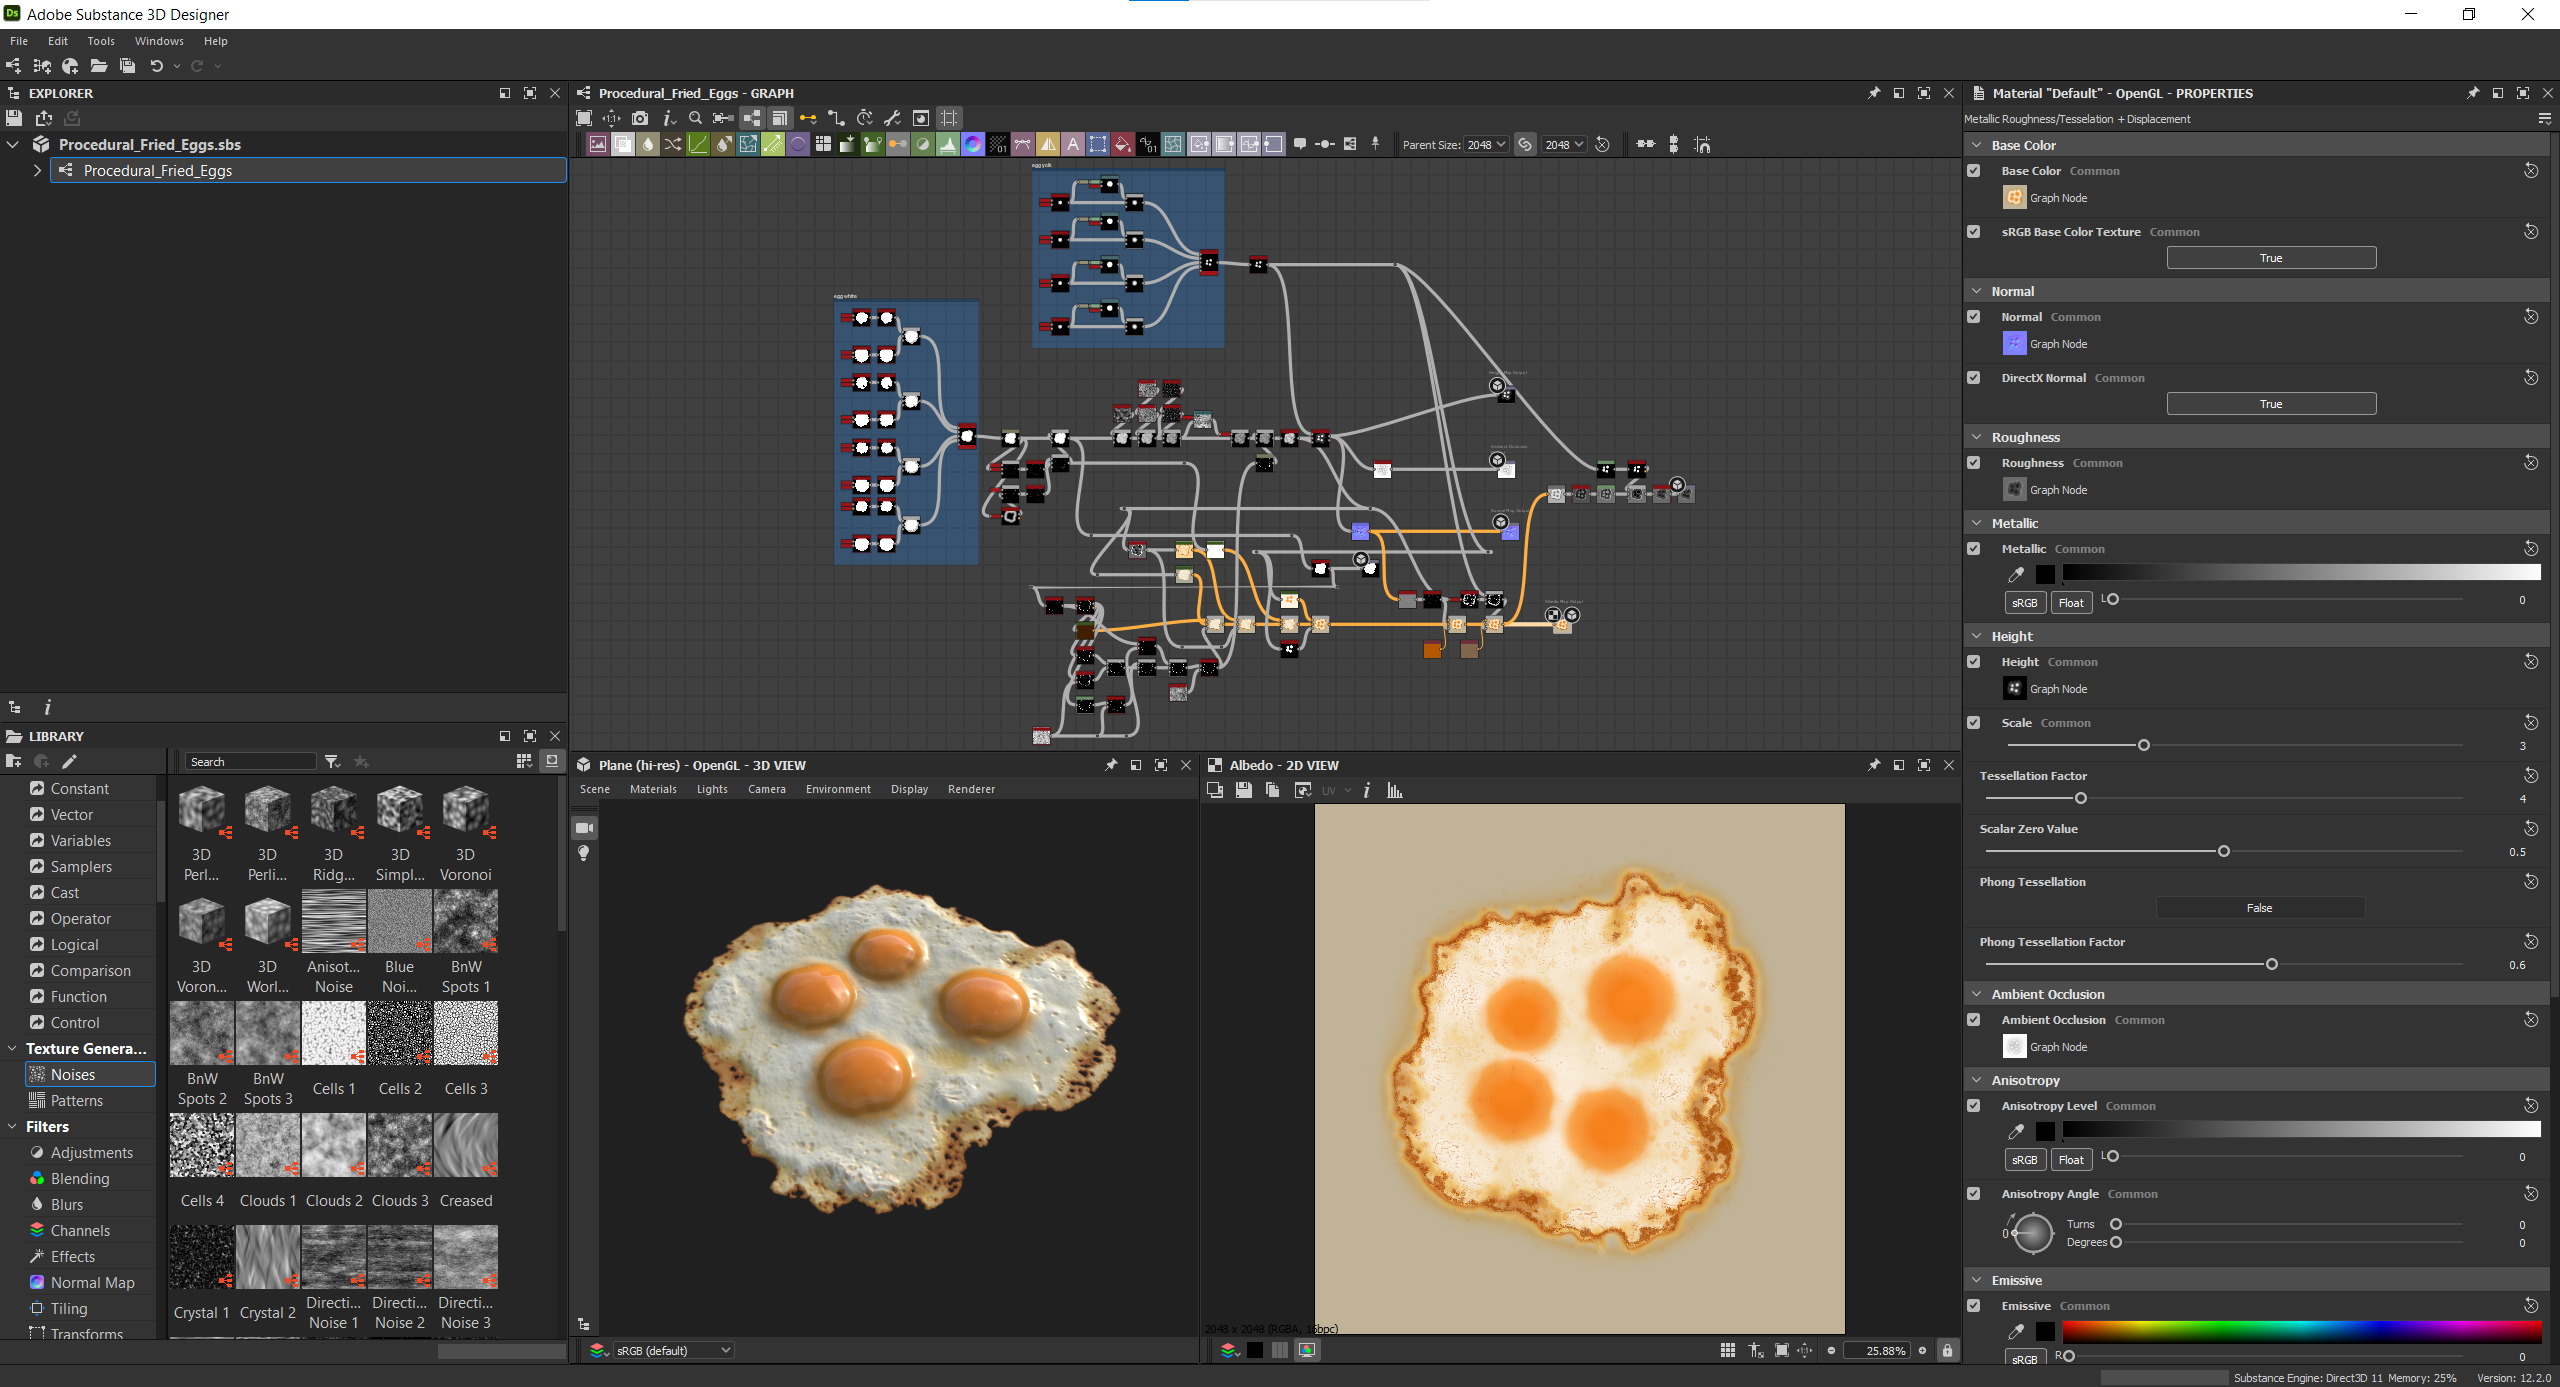Viewport: 2560px width, 1387px height.
Task: Add a Text node from toolbar
Action: (1073, 144)
